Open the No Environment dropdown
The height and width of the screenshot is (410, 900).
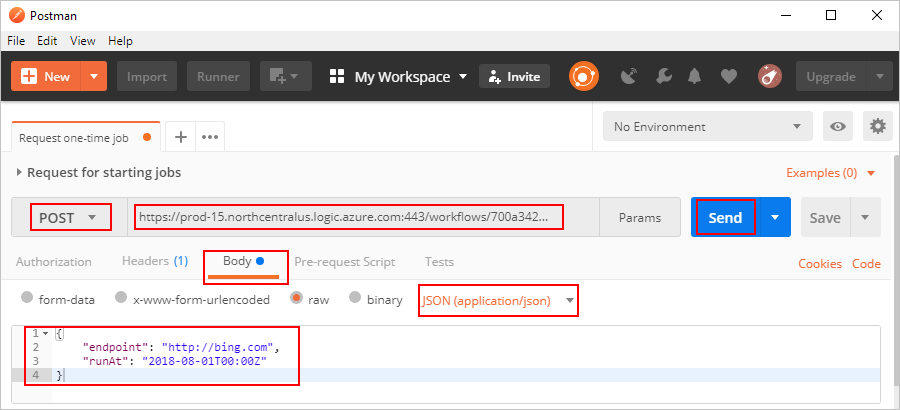pyautogui.click(x=708, y=126)
